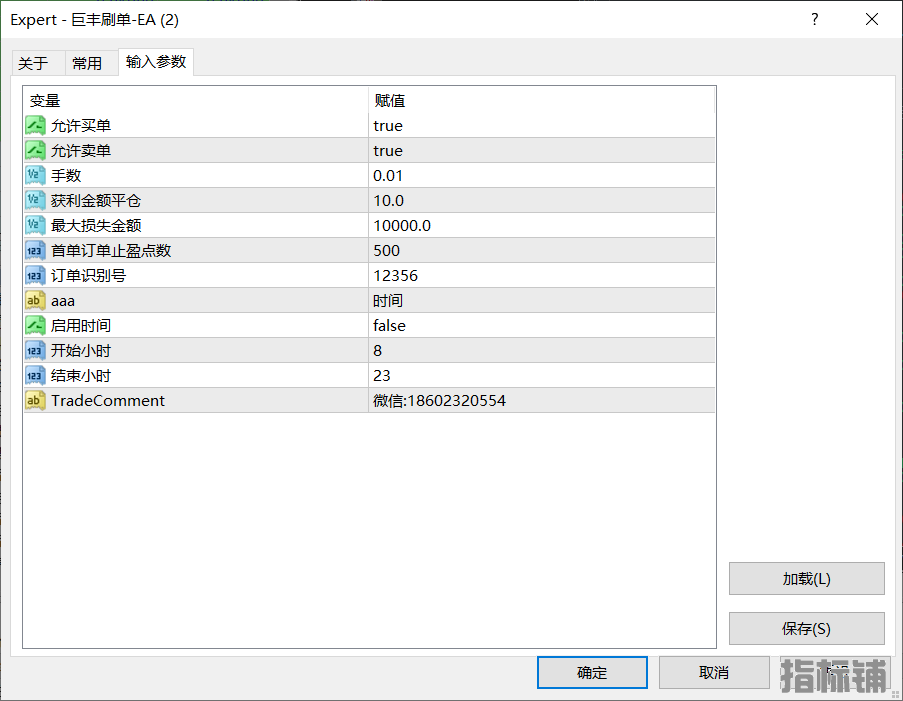
Task: Click the double-type icon beside 获利金额平仓
Action: coord(35,200)
